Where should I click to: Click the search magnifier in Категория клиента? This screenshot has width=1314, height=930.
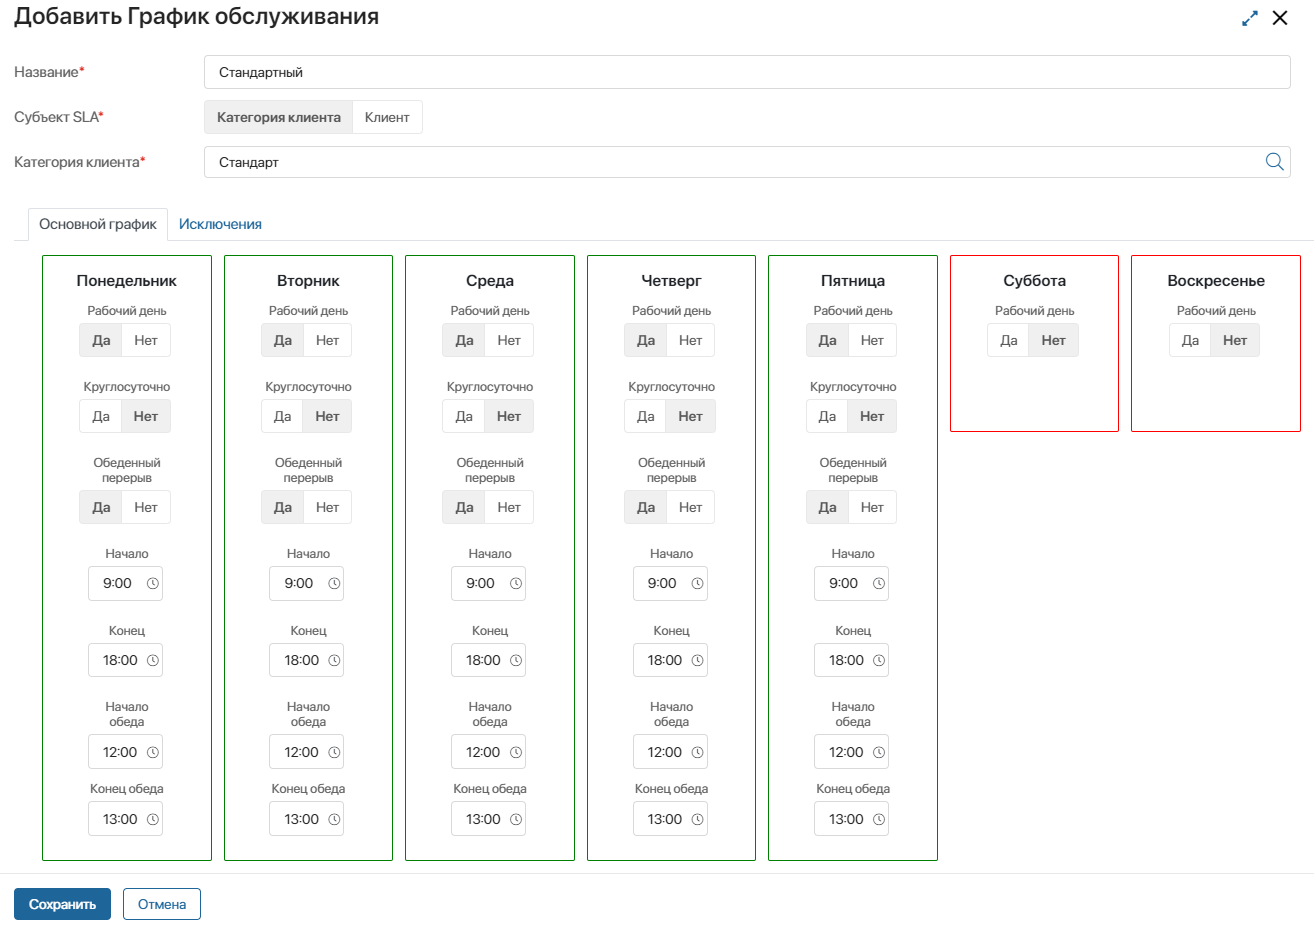tap(1274, 162)
